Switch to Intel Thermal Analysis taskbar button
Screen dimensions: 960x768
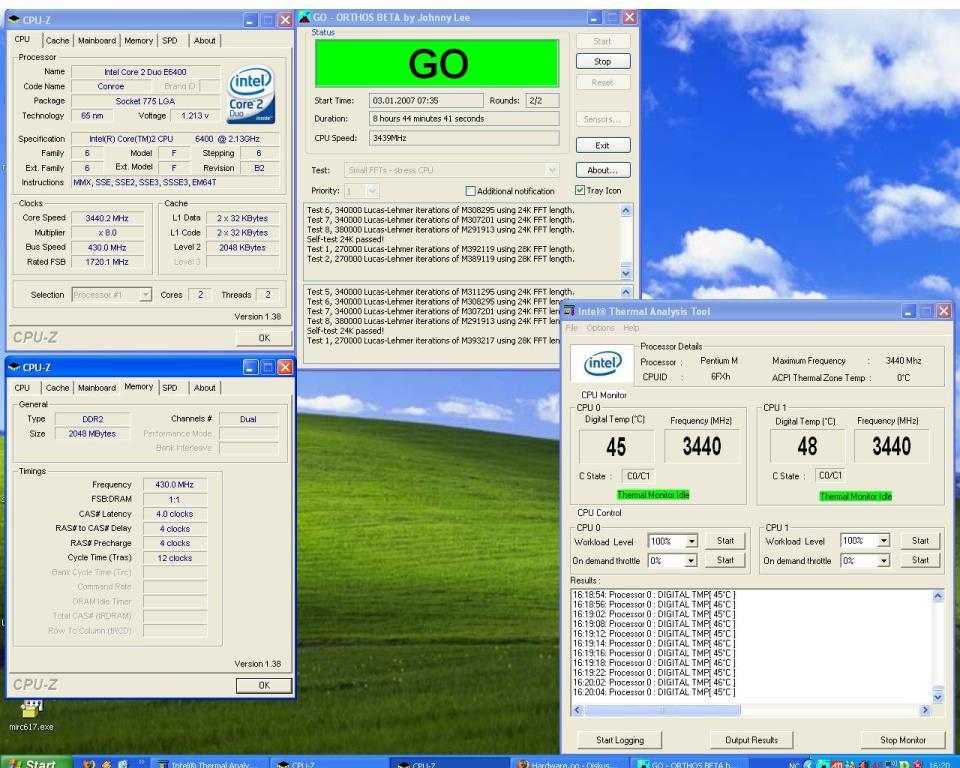click(209, 764)
